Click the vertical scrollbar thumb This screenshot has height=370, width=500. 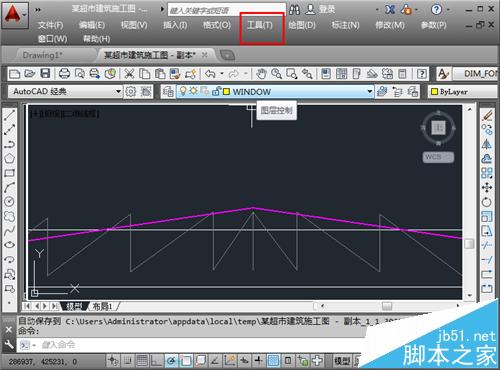[469, 244]
